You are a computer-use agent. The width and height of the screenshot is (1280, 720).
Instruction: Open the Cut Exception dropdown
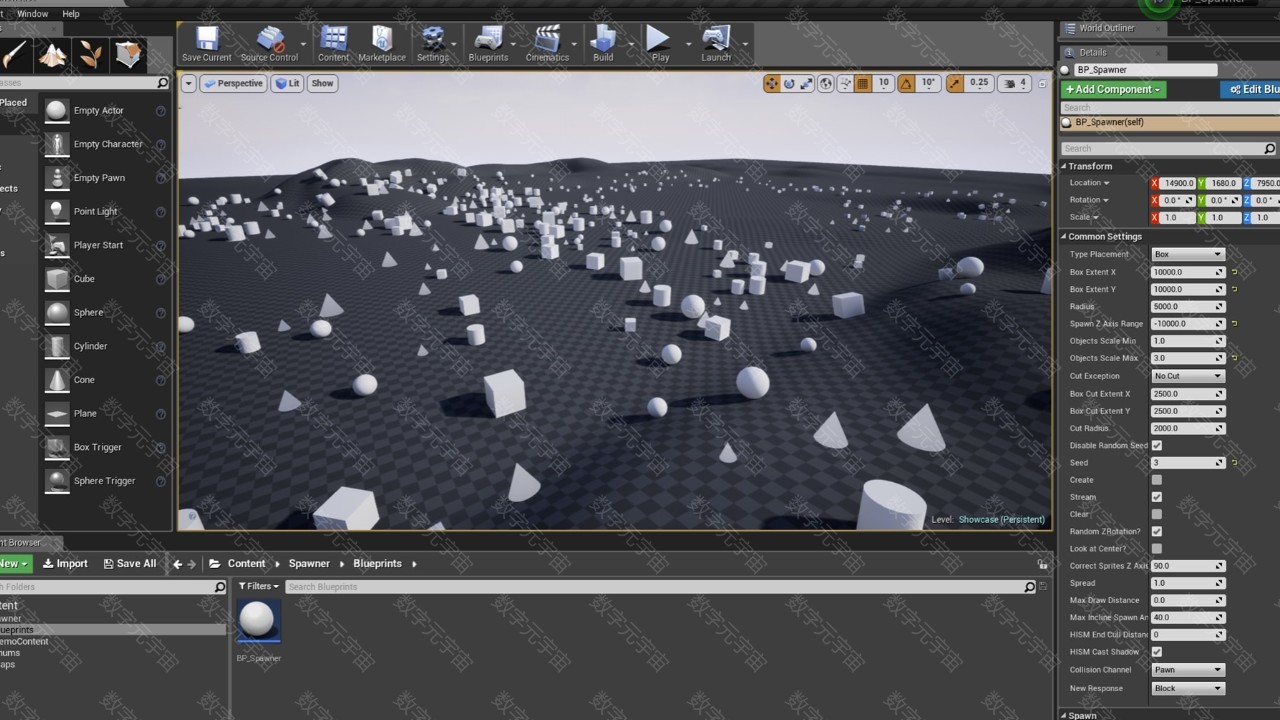(1188, 376)
